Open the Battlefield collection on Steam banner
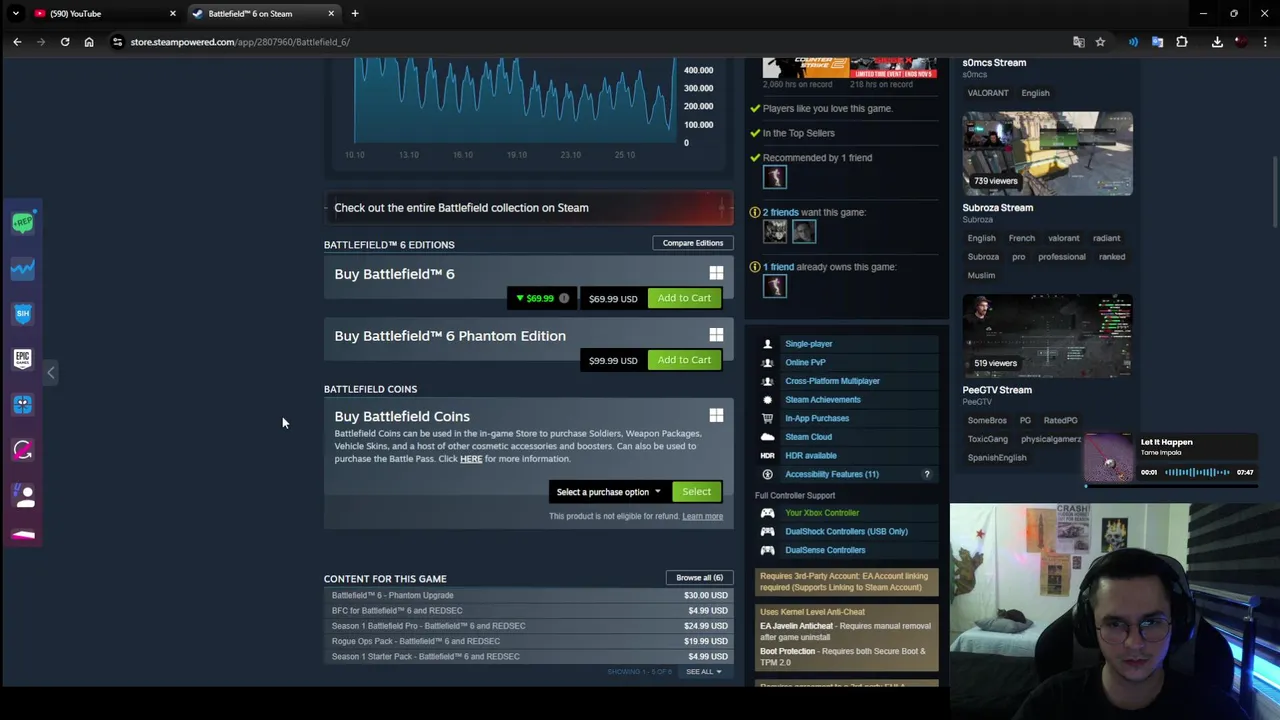 click(529, 208)
